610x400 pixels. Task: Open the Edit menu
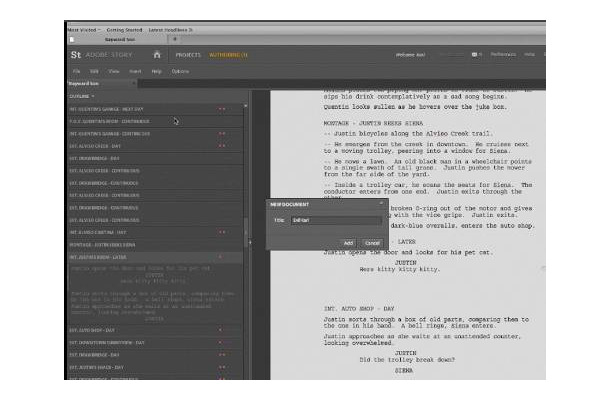click(x=94, y=72)
